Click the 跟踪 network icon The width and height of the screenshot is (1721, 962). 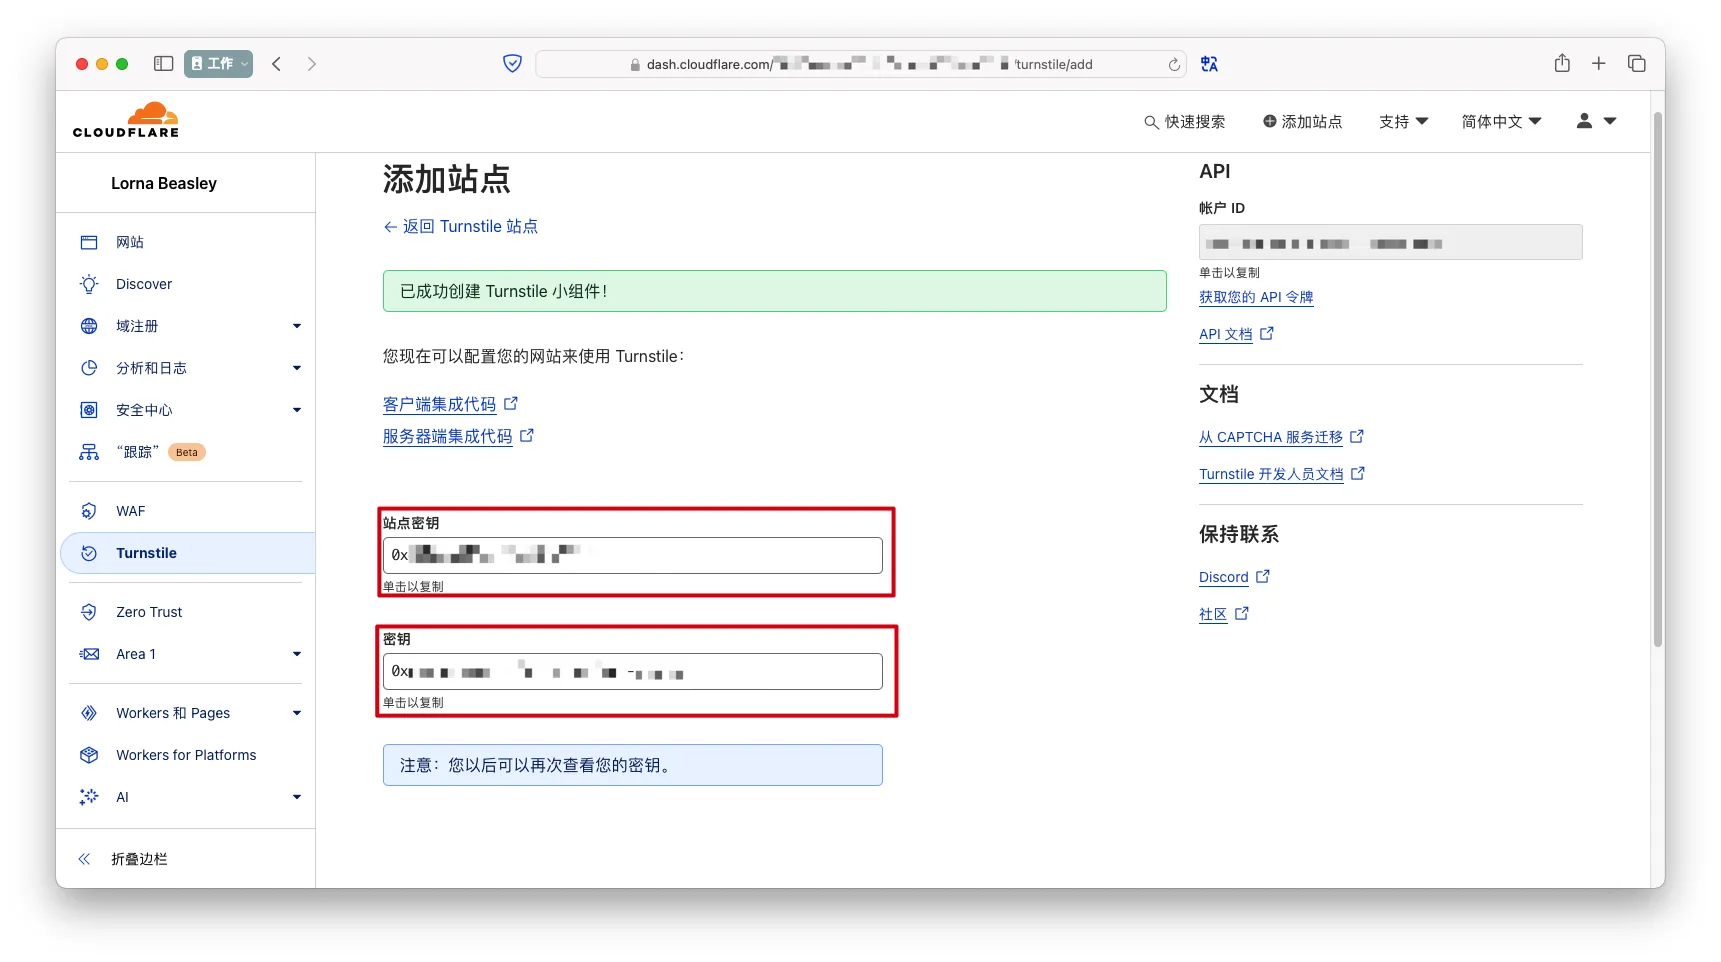tap(89, 452)
